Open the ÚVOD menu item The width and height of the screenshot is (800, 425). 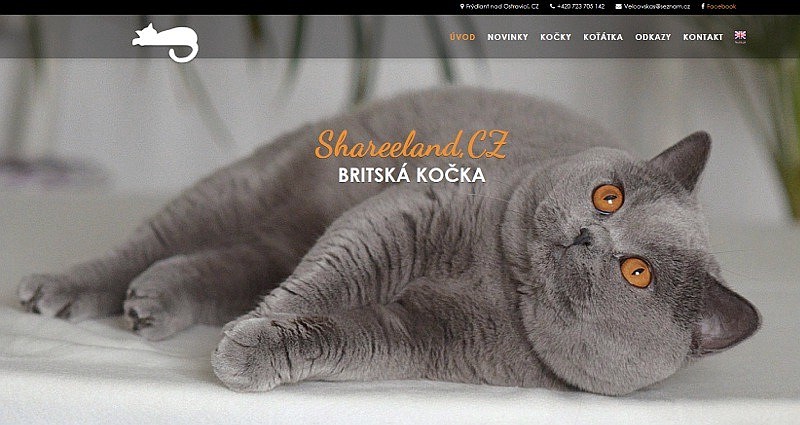click(462, 37)
